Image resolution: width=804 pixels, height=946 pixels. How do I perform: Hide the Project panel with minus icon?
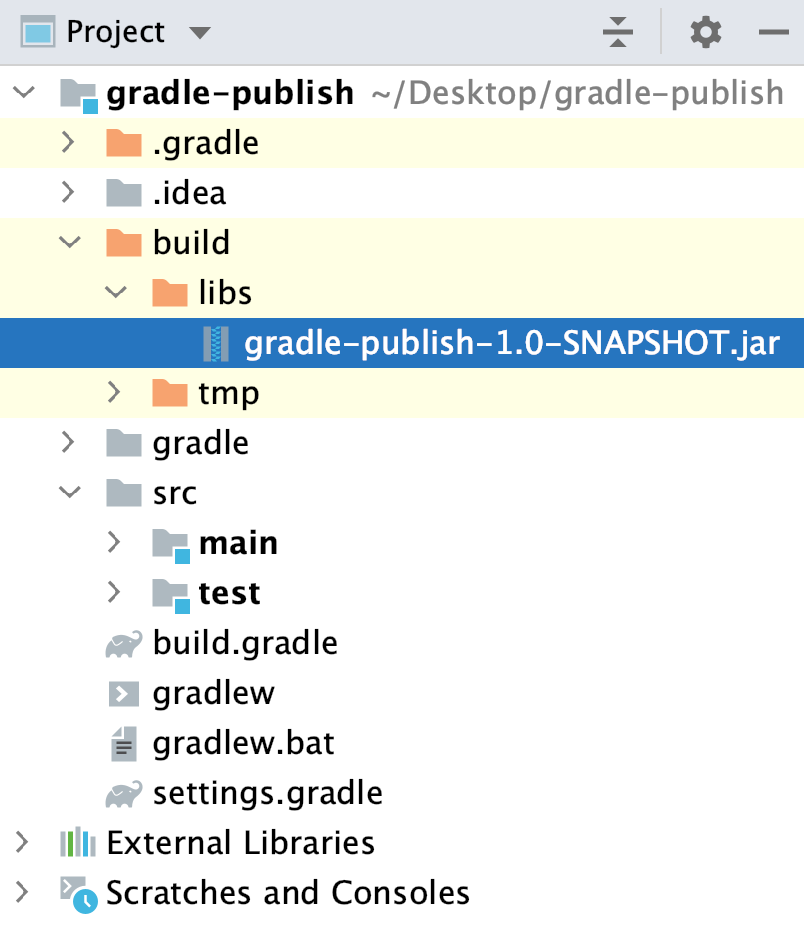pyautogui.click(x=774, y=32)
